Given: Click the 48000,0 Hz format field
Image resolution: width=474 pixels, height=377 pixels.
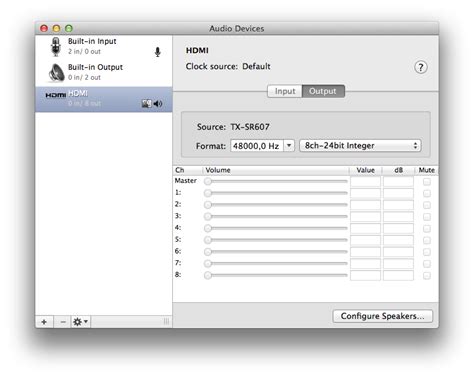Looking at the screenshot, I should pyautogui.click(x=257, y=146).
